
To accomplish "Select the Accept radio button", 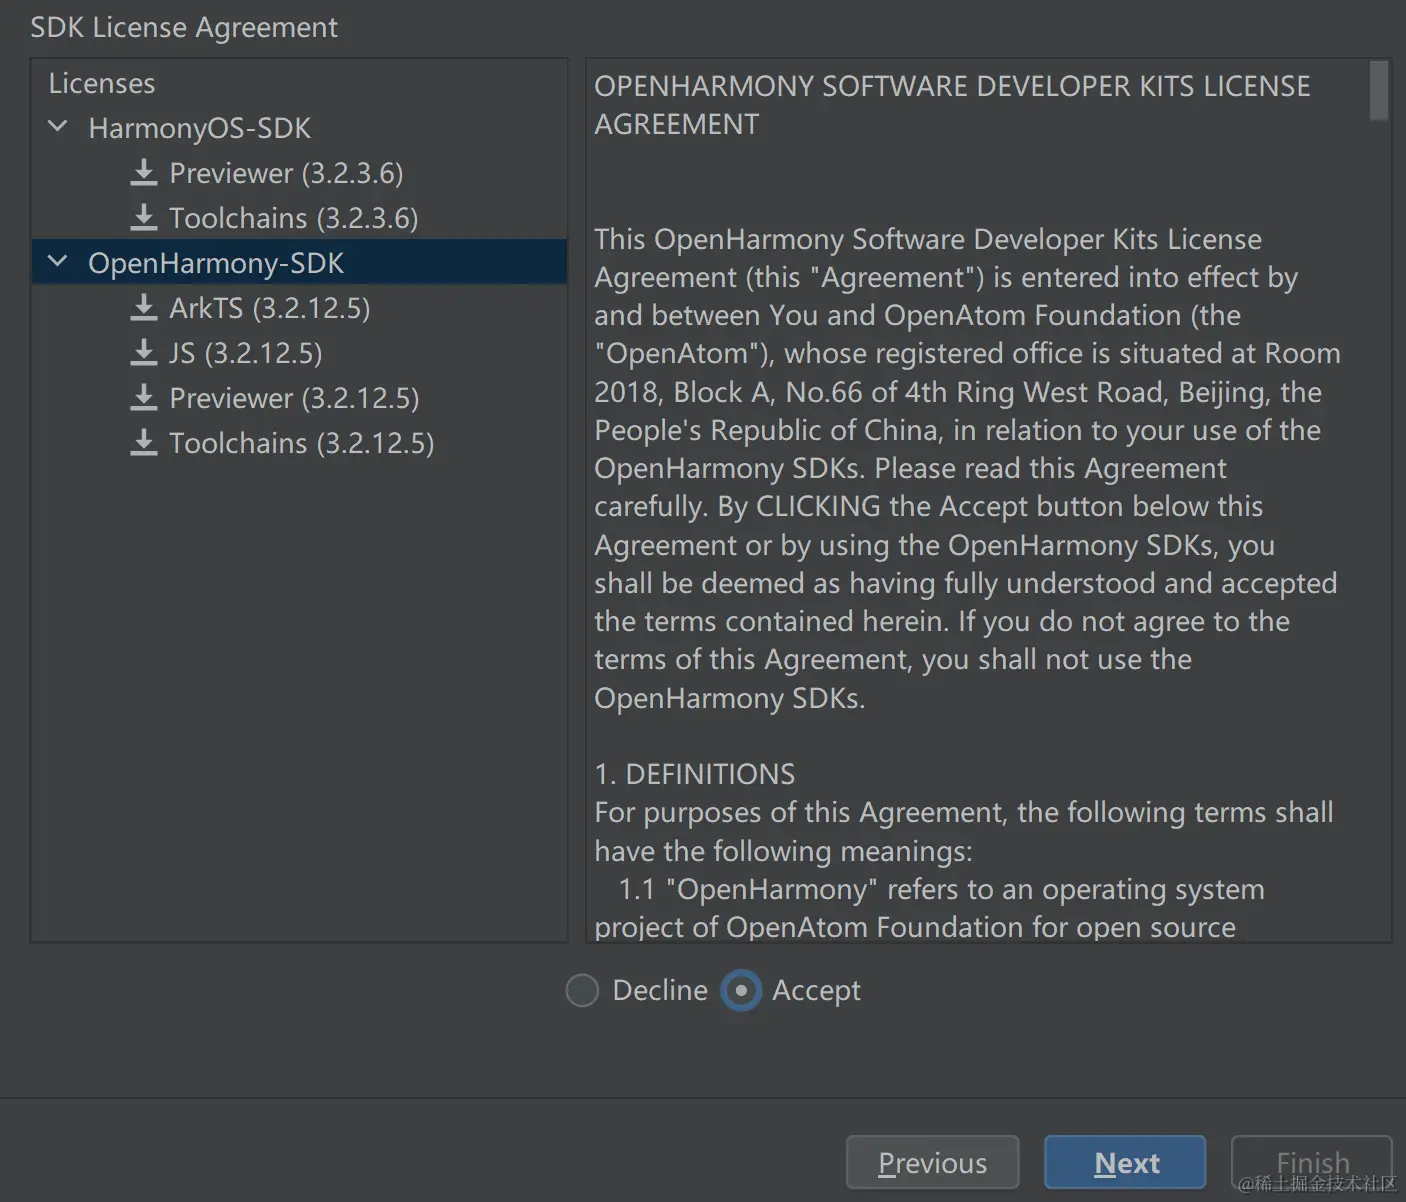I will (x=741, y=991).
